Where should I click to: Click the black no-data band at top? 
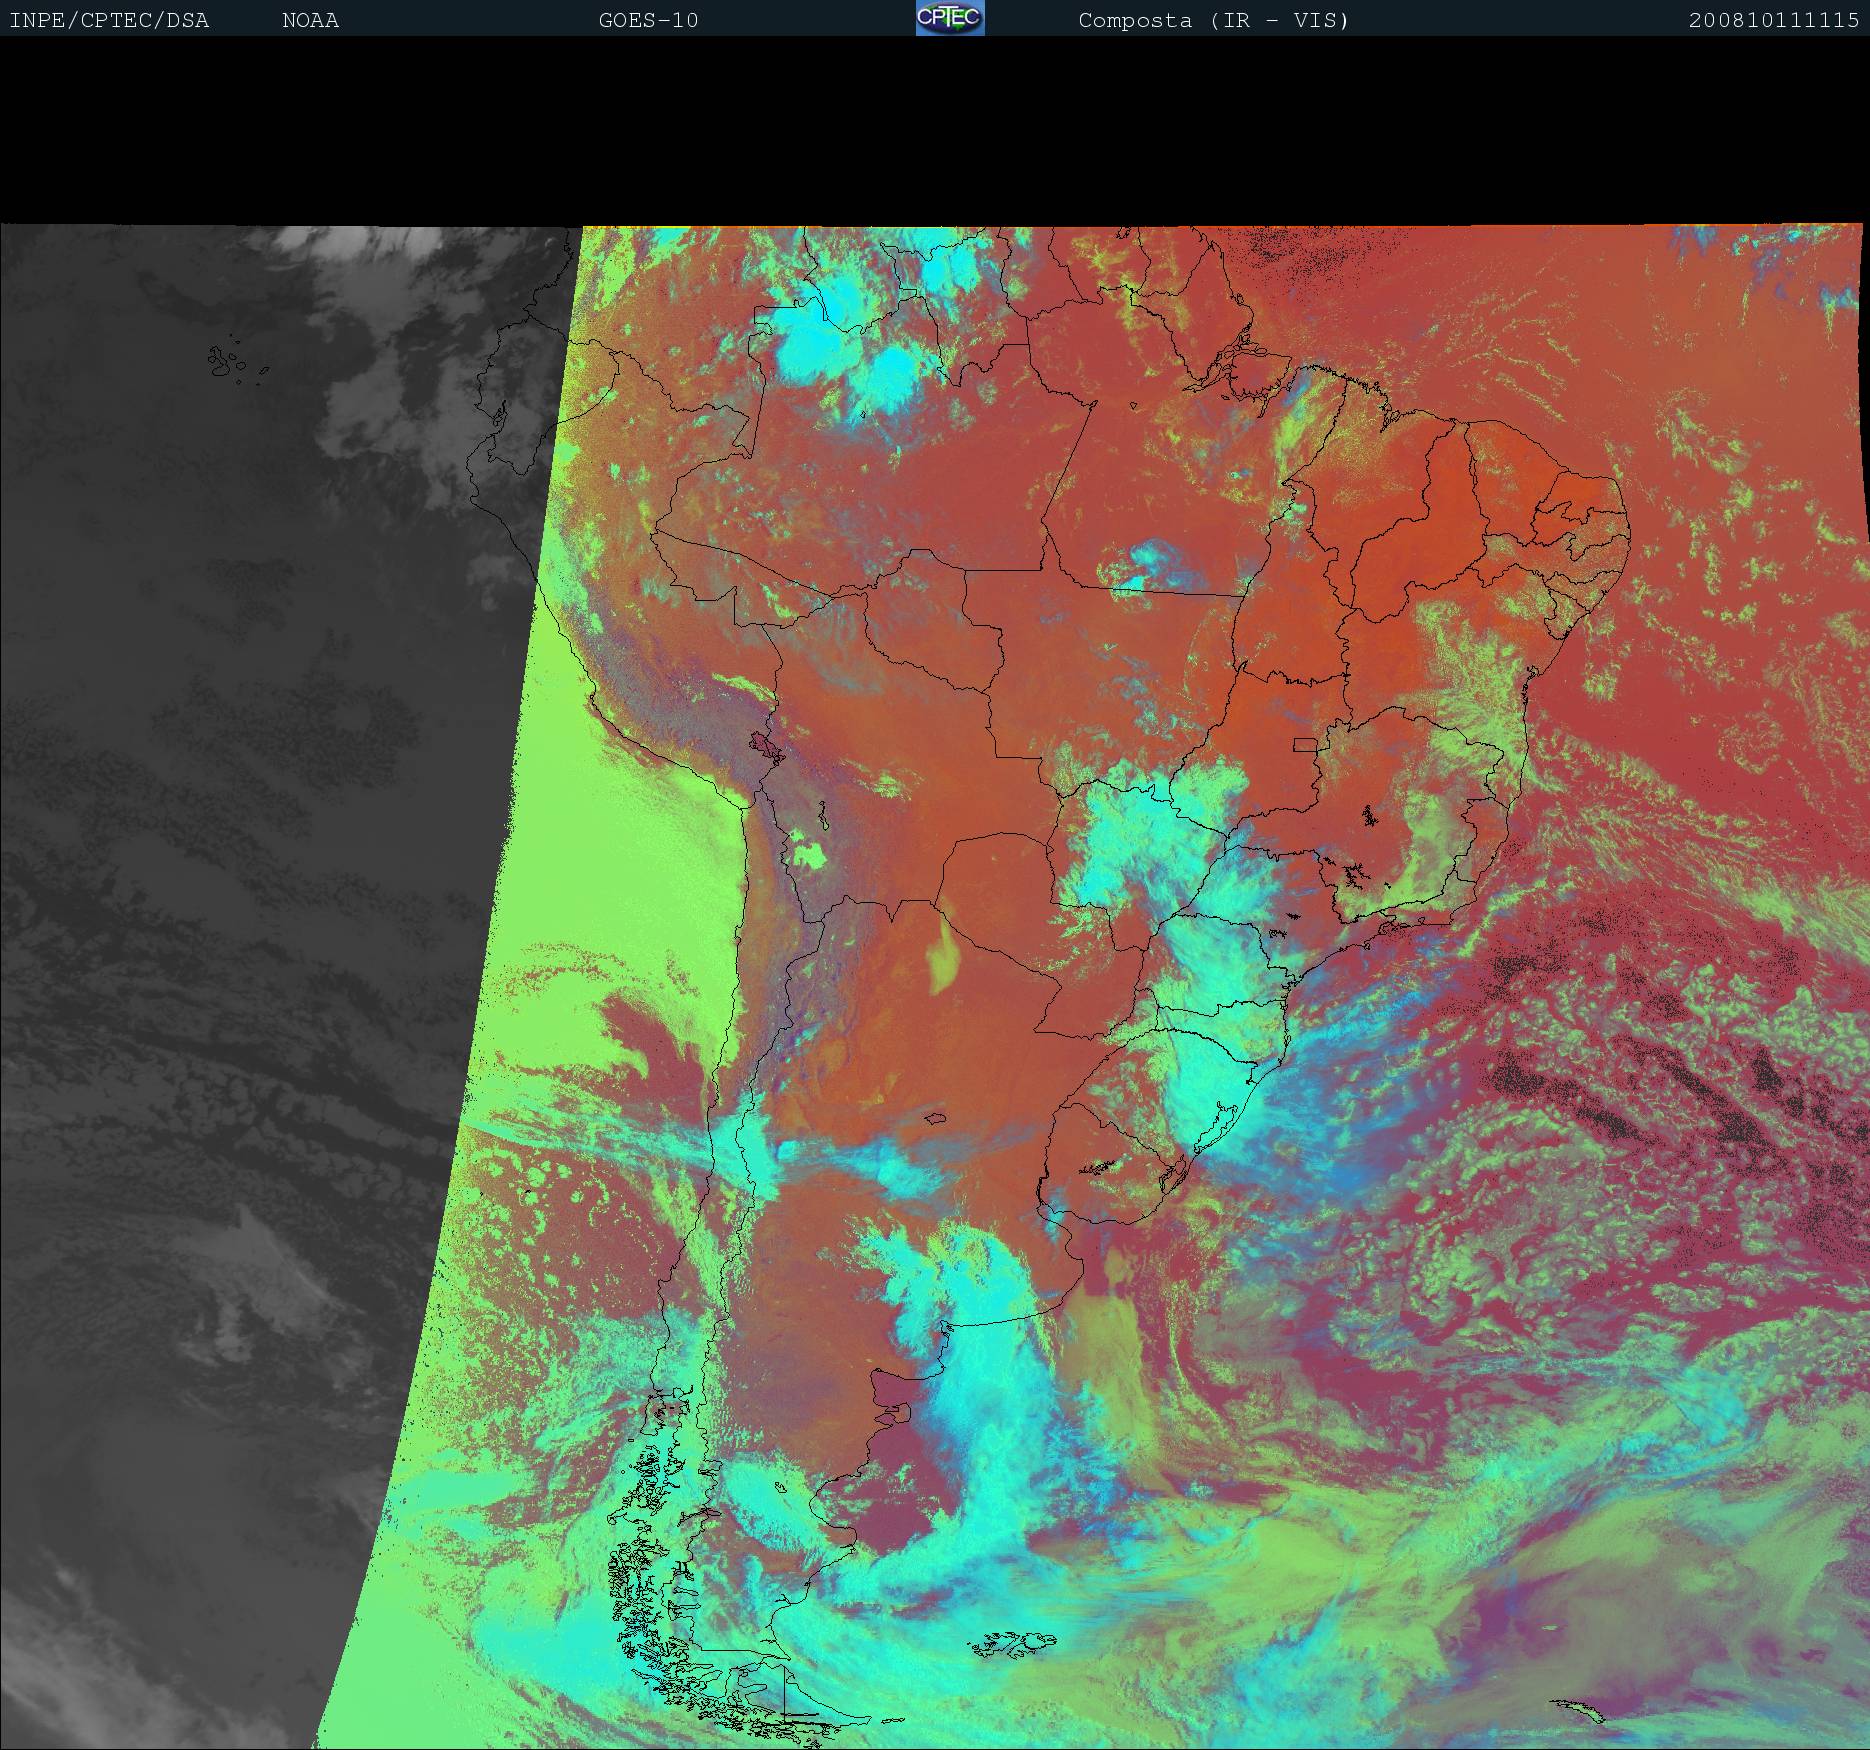(x=935, y=130)
